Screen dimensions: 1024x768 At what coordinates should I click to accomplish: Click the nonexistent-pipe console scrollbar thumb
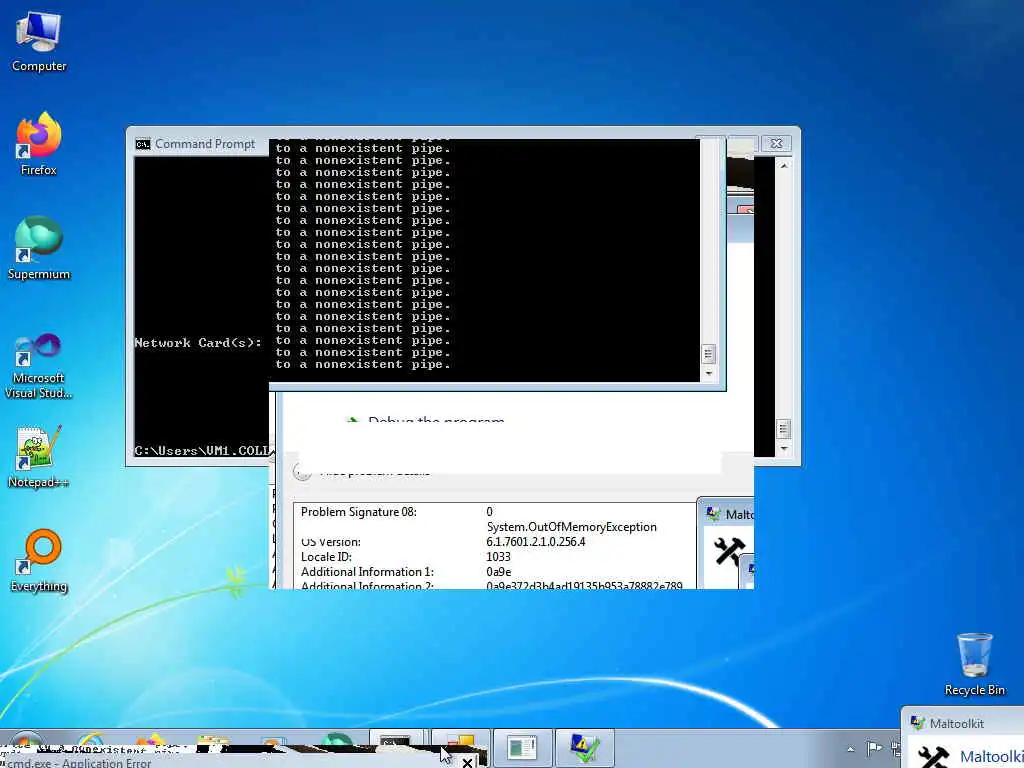coord(709,354)
